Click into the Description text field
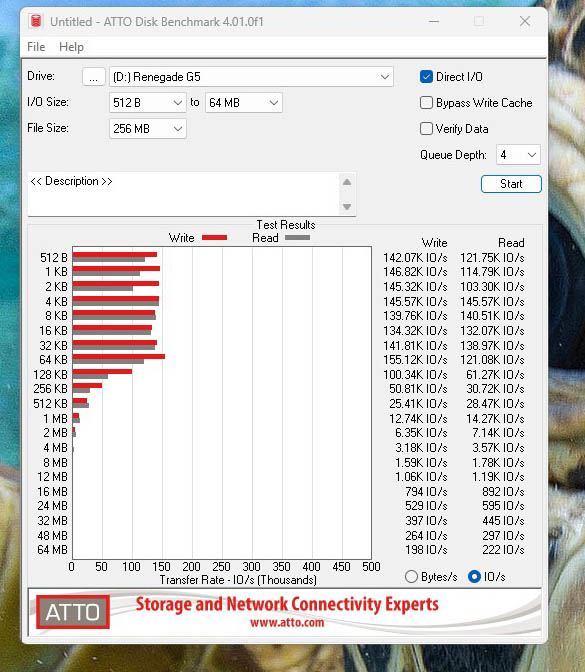This screenshot has width=585, height=672. click(183, 194)
